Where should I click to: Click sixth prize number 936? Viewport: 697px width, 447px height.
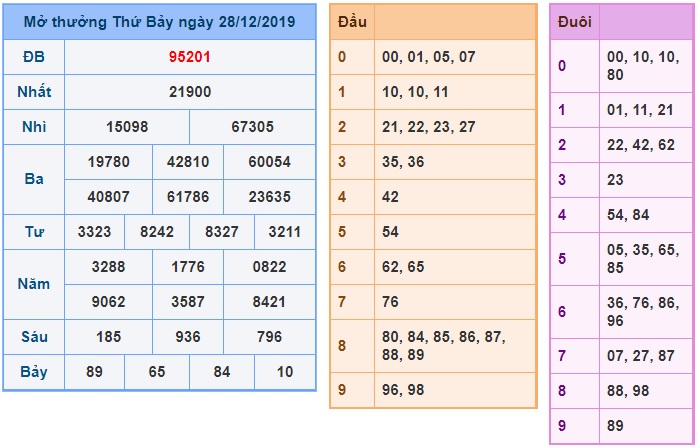click(188, 337)
